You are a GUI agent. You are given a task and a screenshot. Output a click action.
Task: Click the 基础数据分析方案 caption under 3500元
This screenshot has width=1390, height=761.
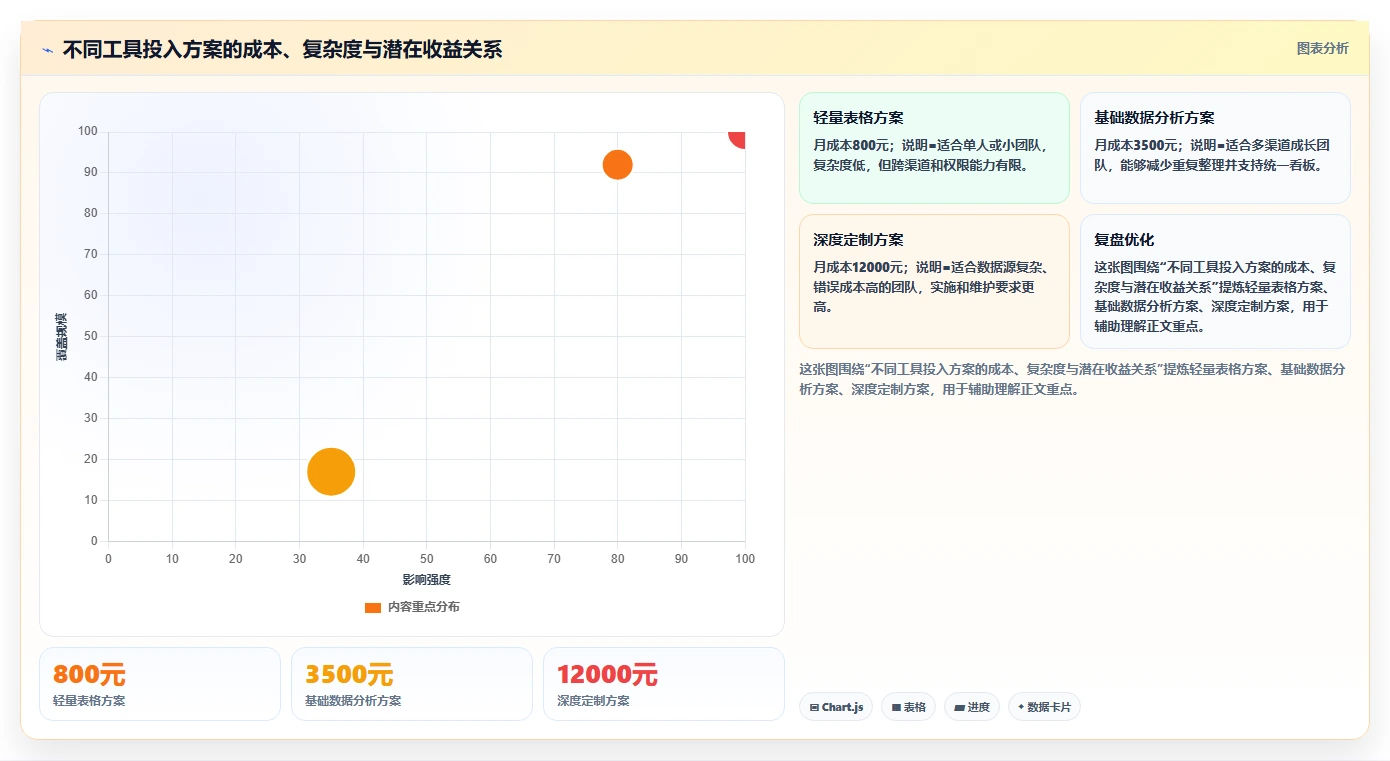[353, 701]
